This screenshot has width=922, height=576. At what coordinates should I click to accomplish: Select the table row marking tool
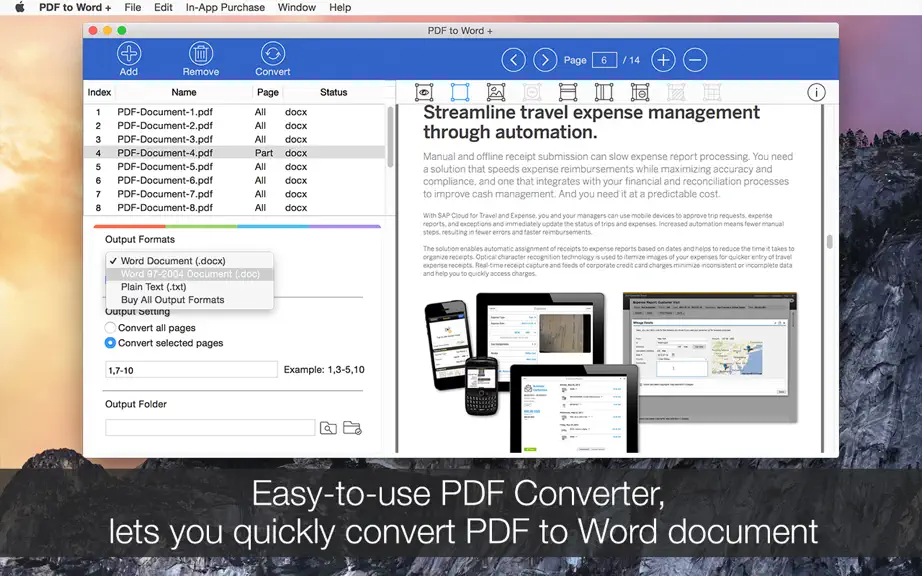click(x=568, y=92)
